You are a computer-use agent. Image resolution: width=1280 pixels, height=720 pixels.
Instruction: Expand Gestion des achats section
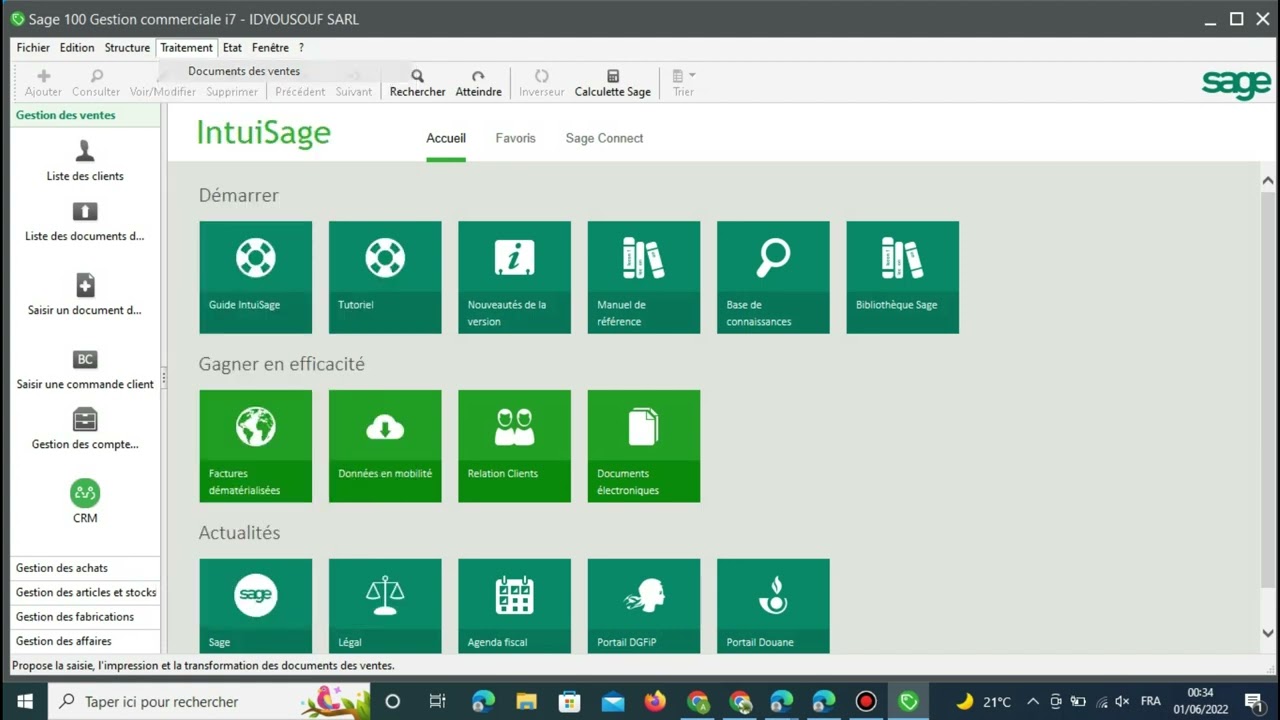click(85, 568)
